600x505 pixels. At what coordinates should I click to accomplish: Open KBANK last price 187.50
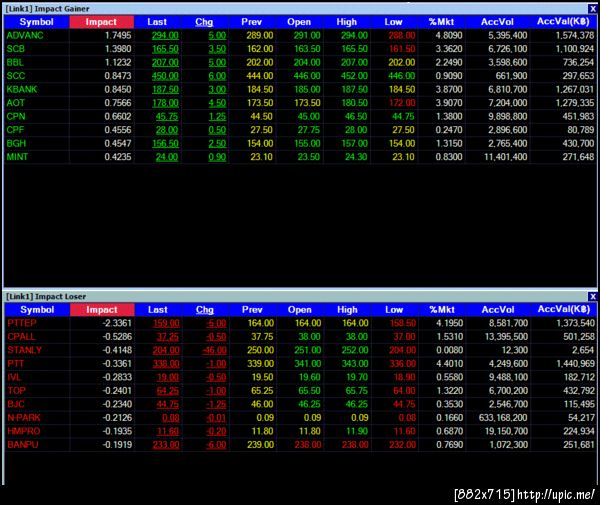pos(165,90)
